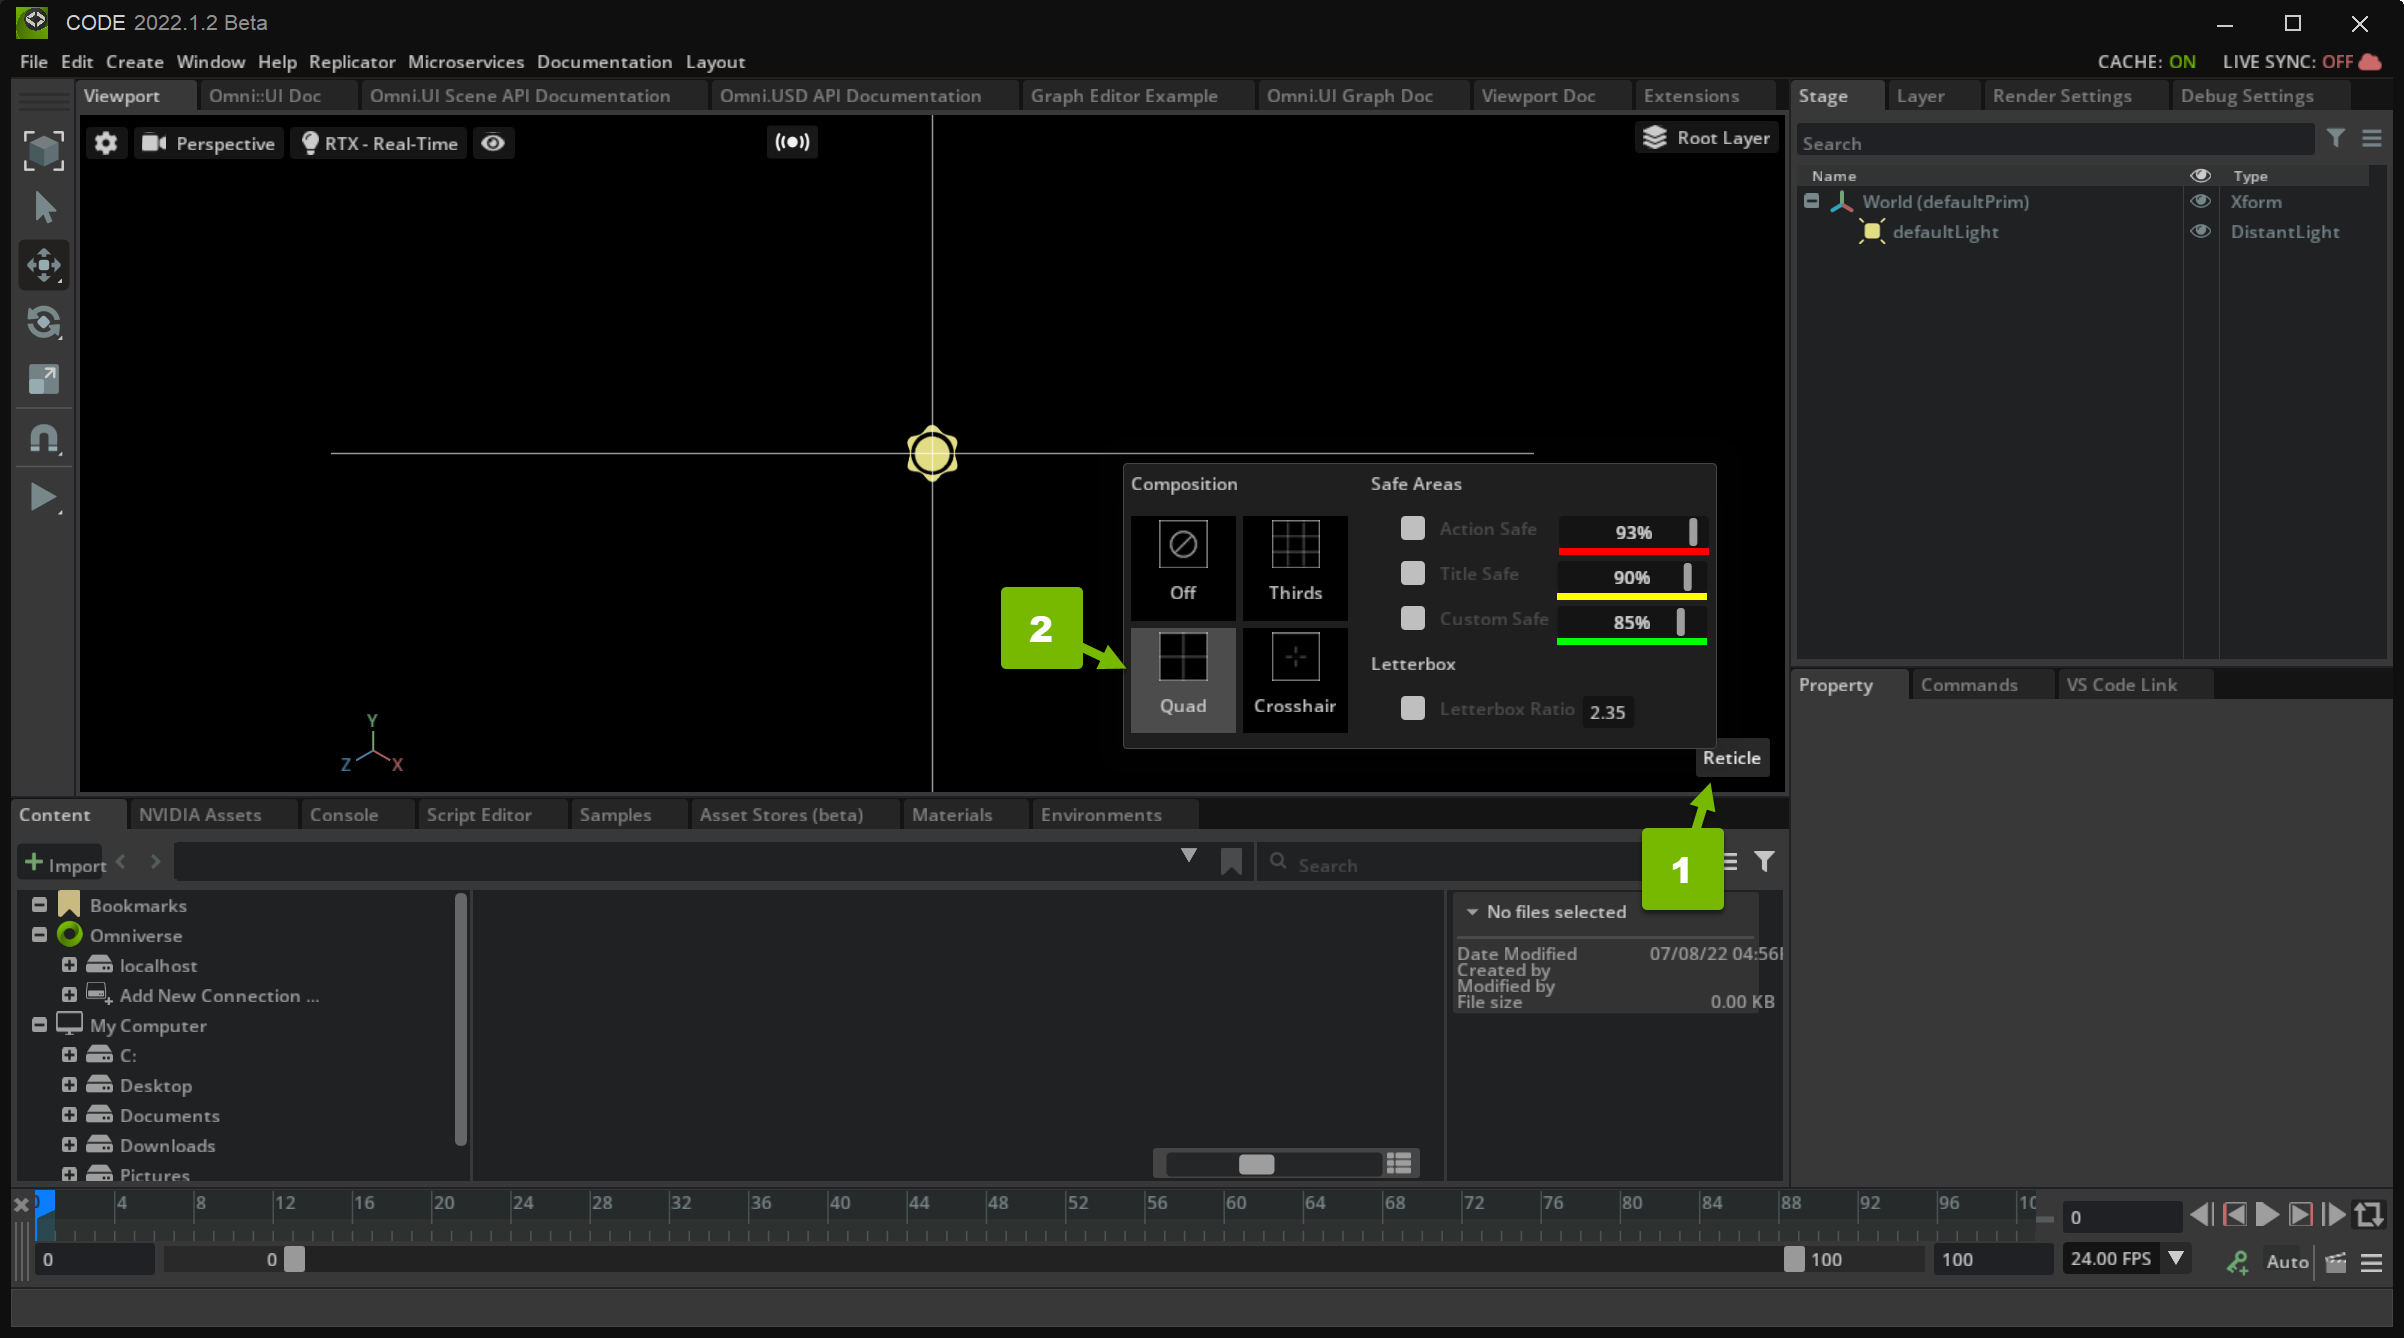Click the Auto keying button

2287,1261
